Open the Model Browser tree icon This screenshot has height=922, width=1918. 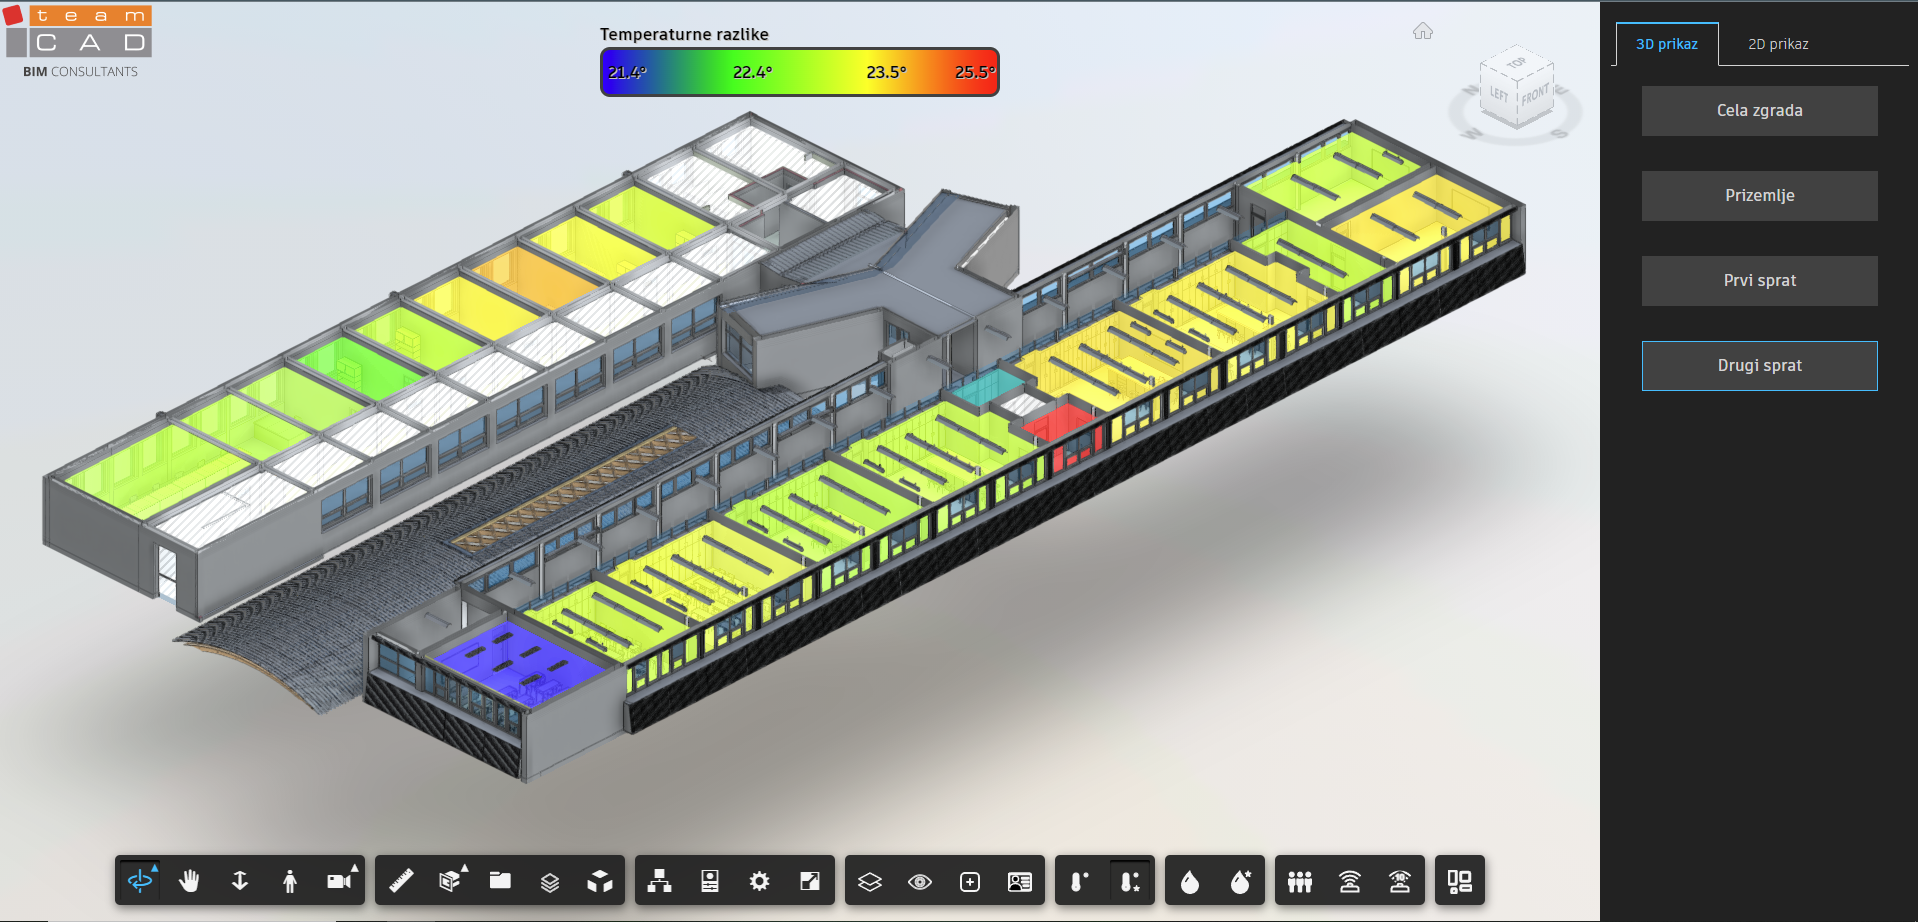pos(659,881)
